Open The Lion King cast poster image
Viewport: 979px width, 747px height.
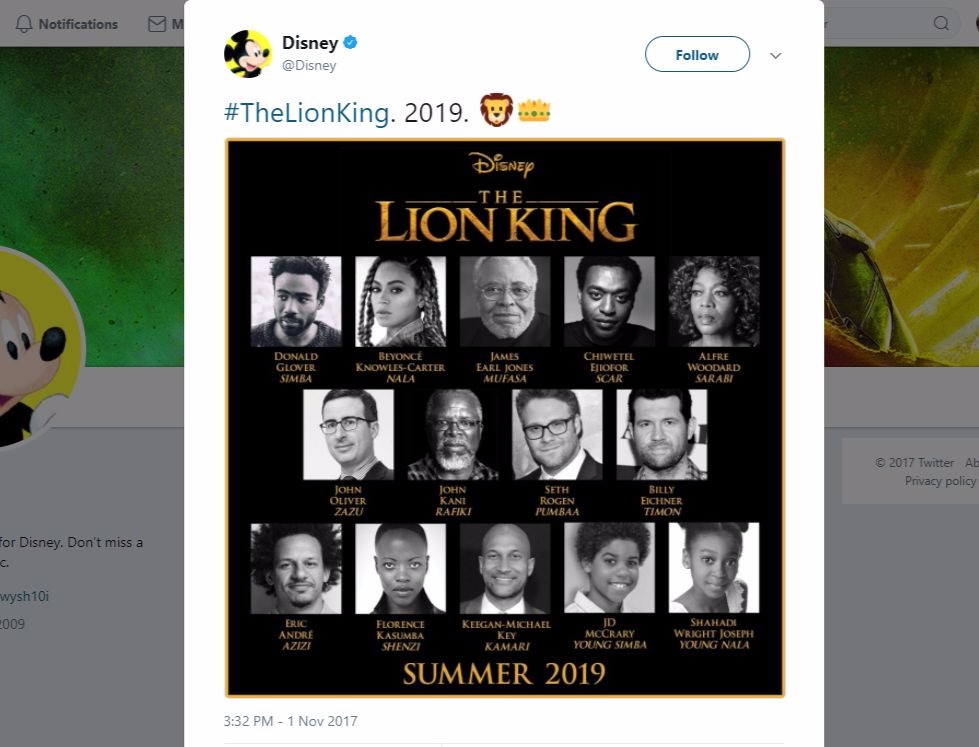(x=505, y=417)
